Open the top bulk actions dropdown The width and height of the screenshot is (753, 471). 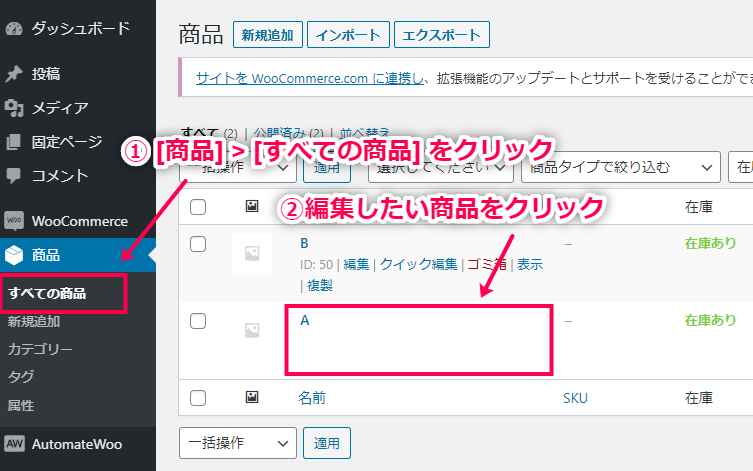(x=238, y=167)
